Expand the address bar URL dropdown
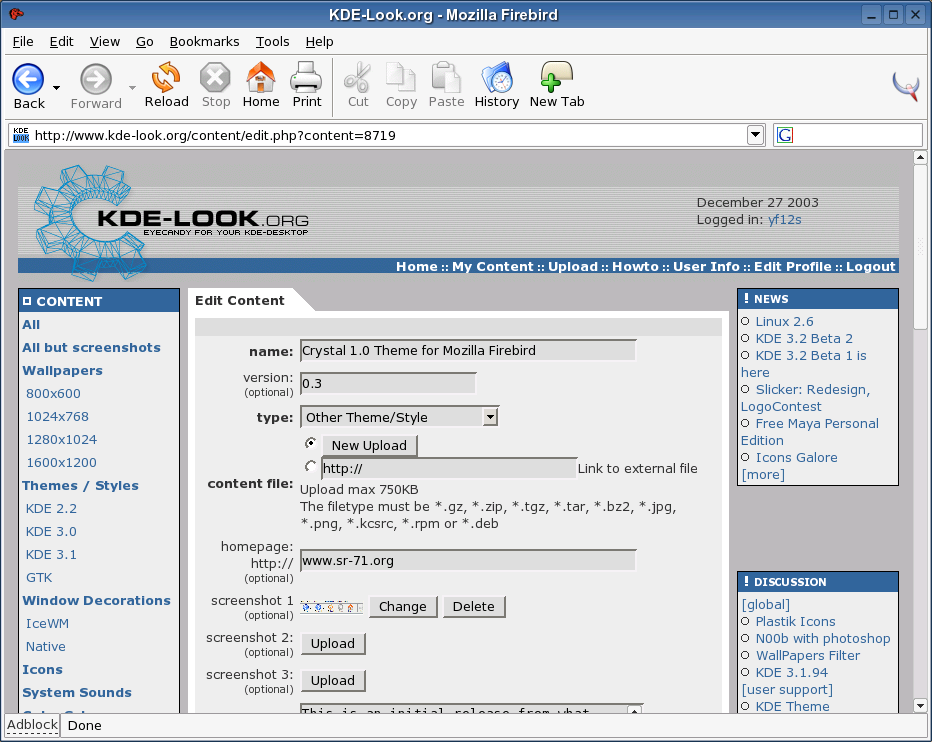Screen dimensions: 932x742 point(755,135)
